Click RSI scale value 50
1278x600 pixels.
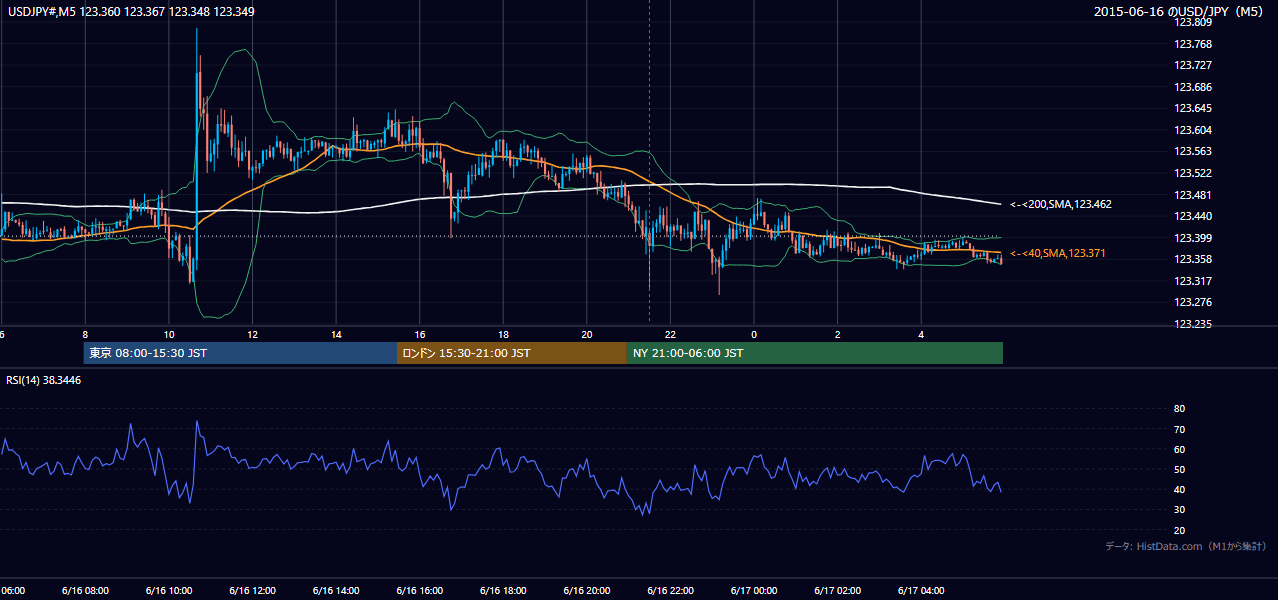point(1179,470)
